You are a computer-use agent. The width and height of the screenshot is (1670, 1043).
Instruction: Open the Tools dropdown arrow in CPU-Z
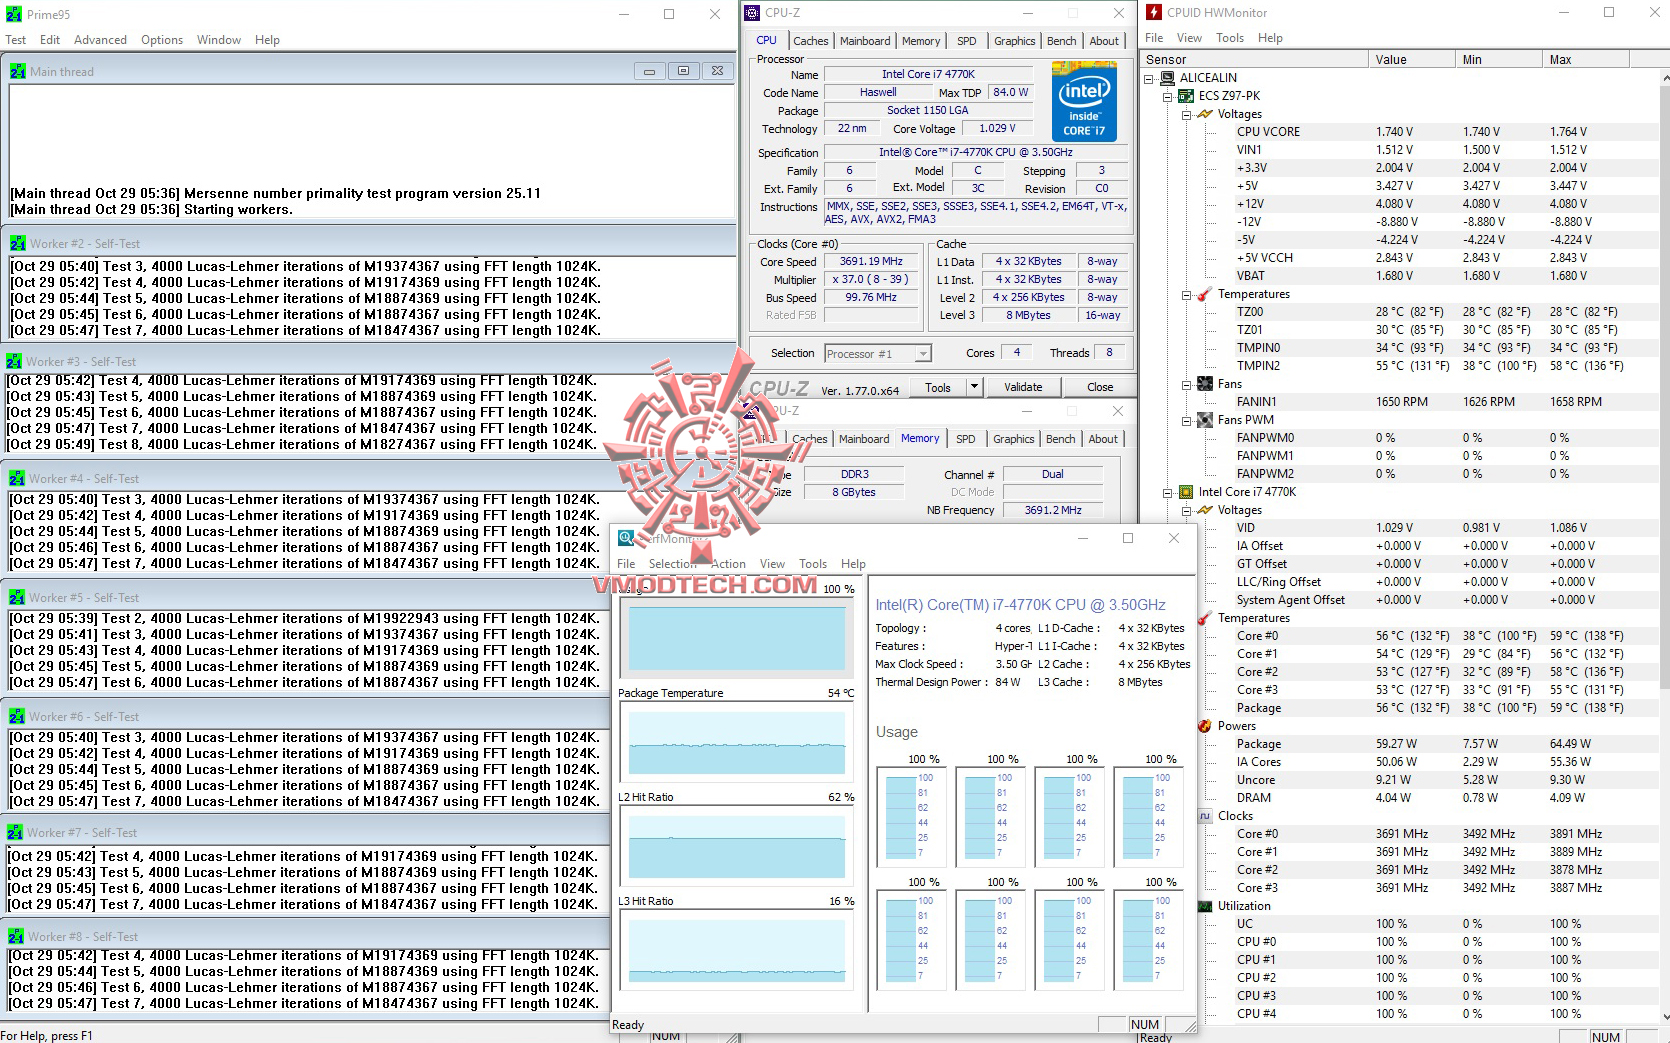(x=973, y=387)
